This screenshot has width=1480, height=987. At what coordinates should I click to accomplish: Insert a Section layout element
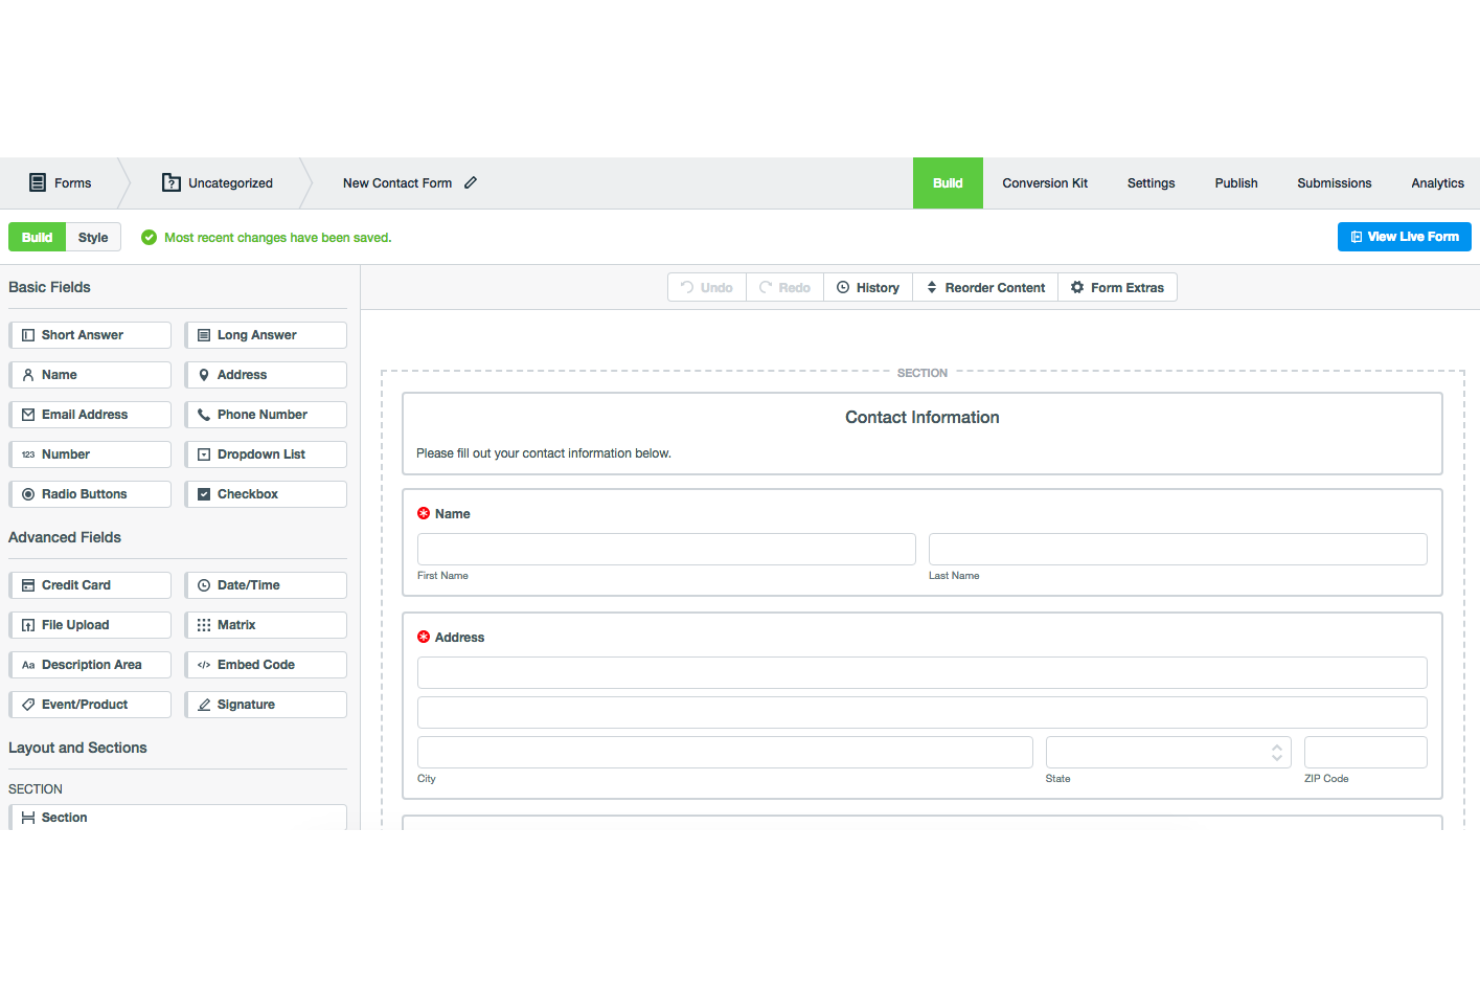[x=178, y=817]
